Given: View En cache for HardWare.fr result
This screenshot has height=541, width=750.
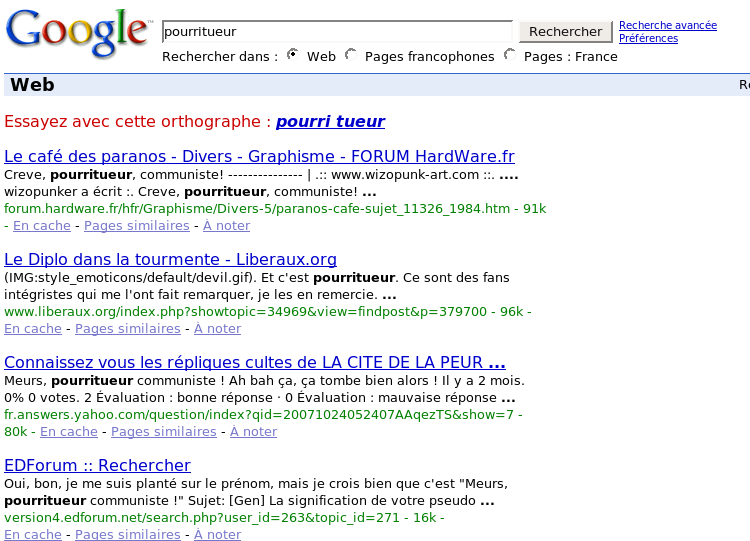Looking at the screenshot, I should pyautogui.click(x=41, y=225).
